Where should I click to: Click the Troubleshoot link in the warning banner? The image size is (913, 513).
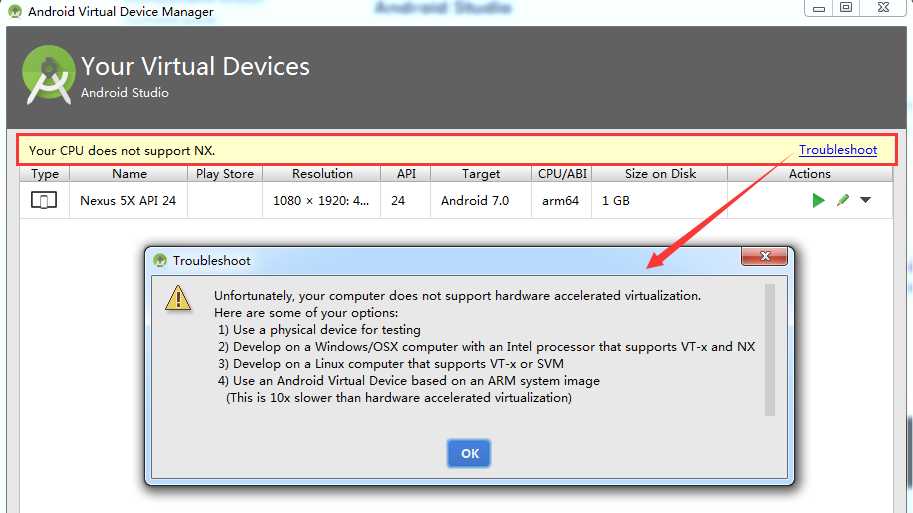click(x=838, y=150)
